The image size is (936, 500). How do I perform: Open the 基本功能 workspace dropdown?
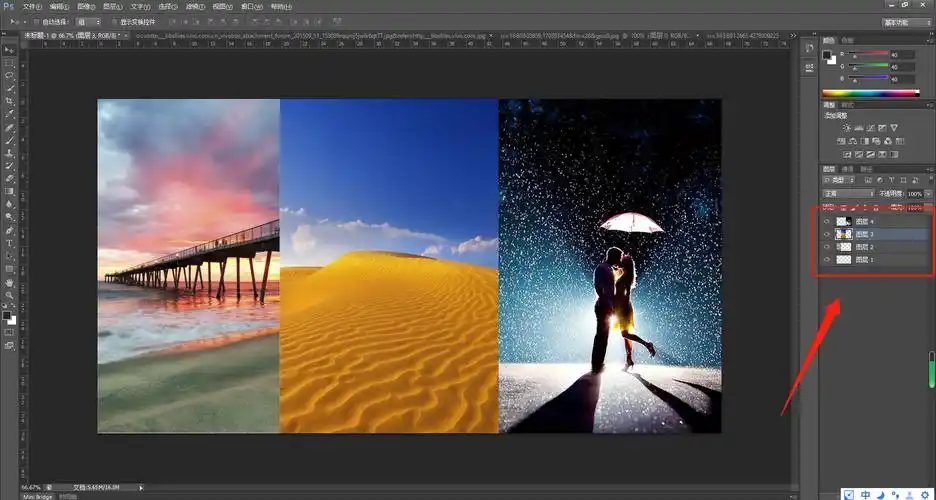[903, 21]
